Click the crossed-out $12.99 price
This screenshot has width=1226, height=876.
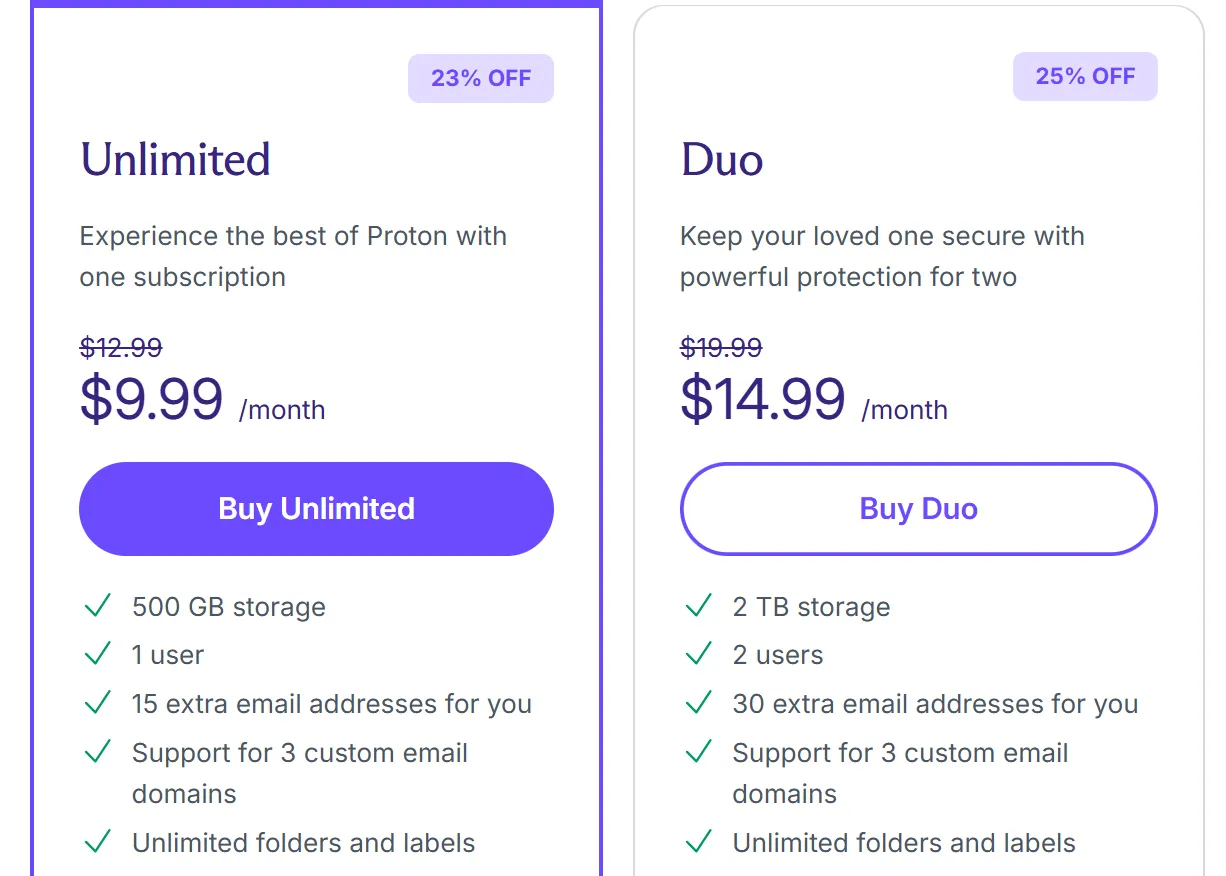pyautogui.click(x=121, y=348)
